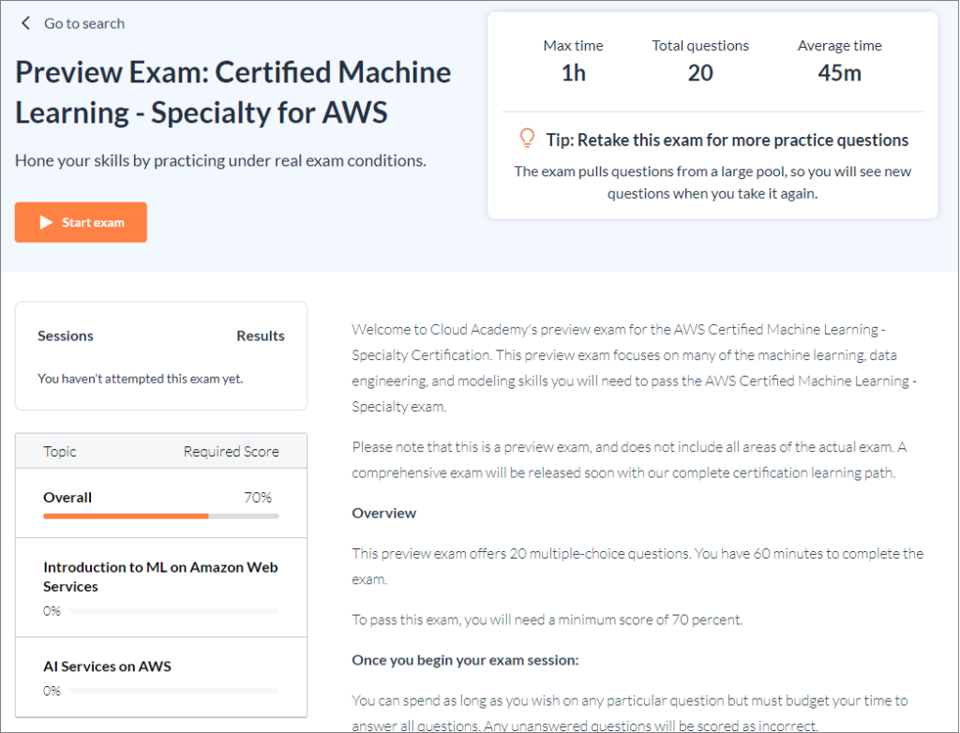
Task: Click the 'Please note that this is a preview exam' paragraph
Action: 629,460
